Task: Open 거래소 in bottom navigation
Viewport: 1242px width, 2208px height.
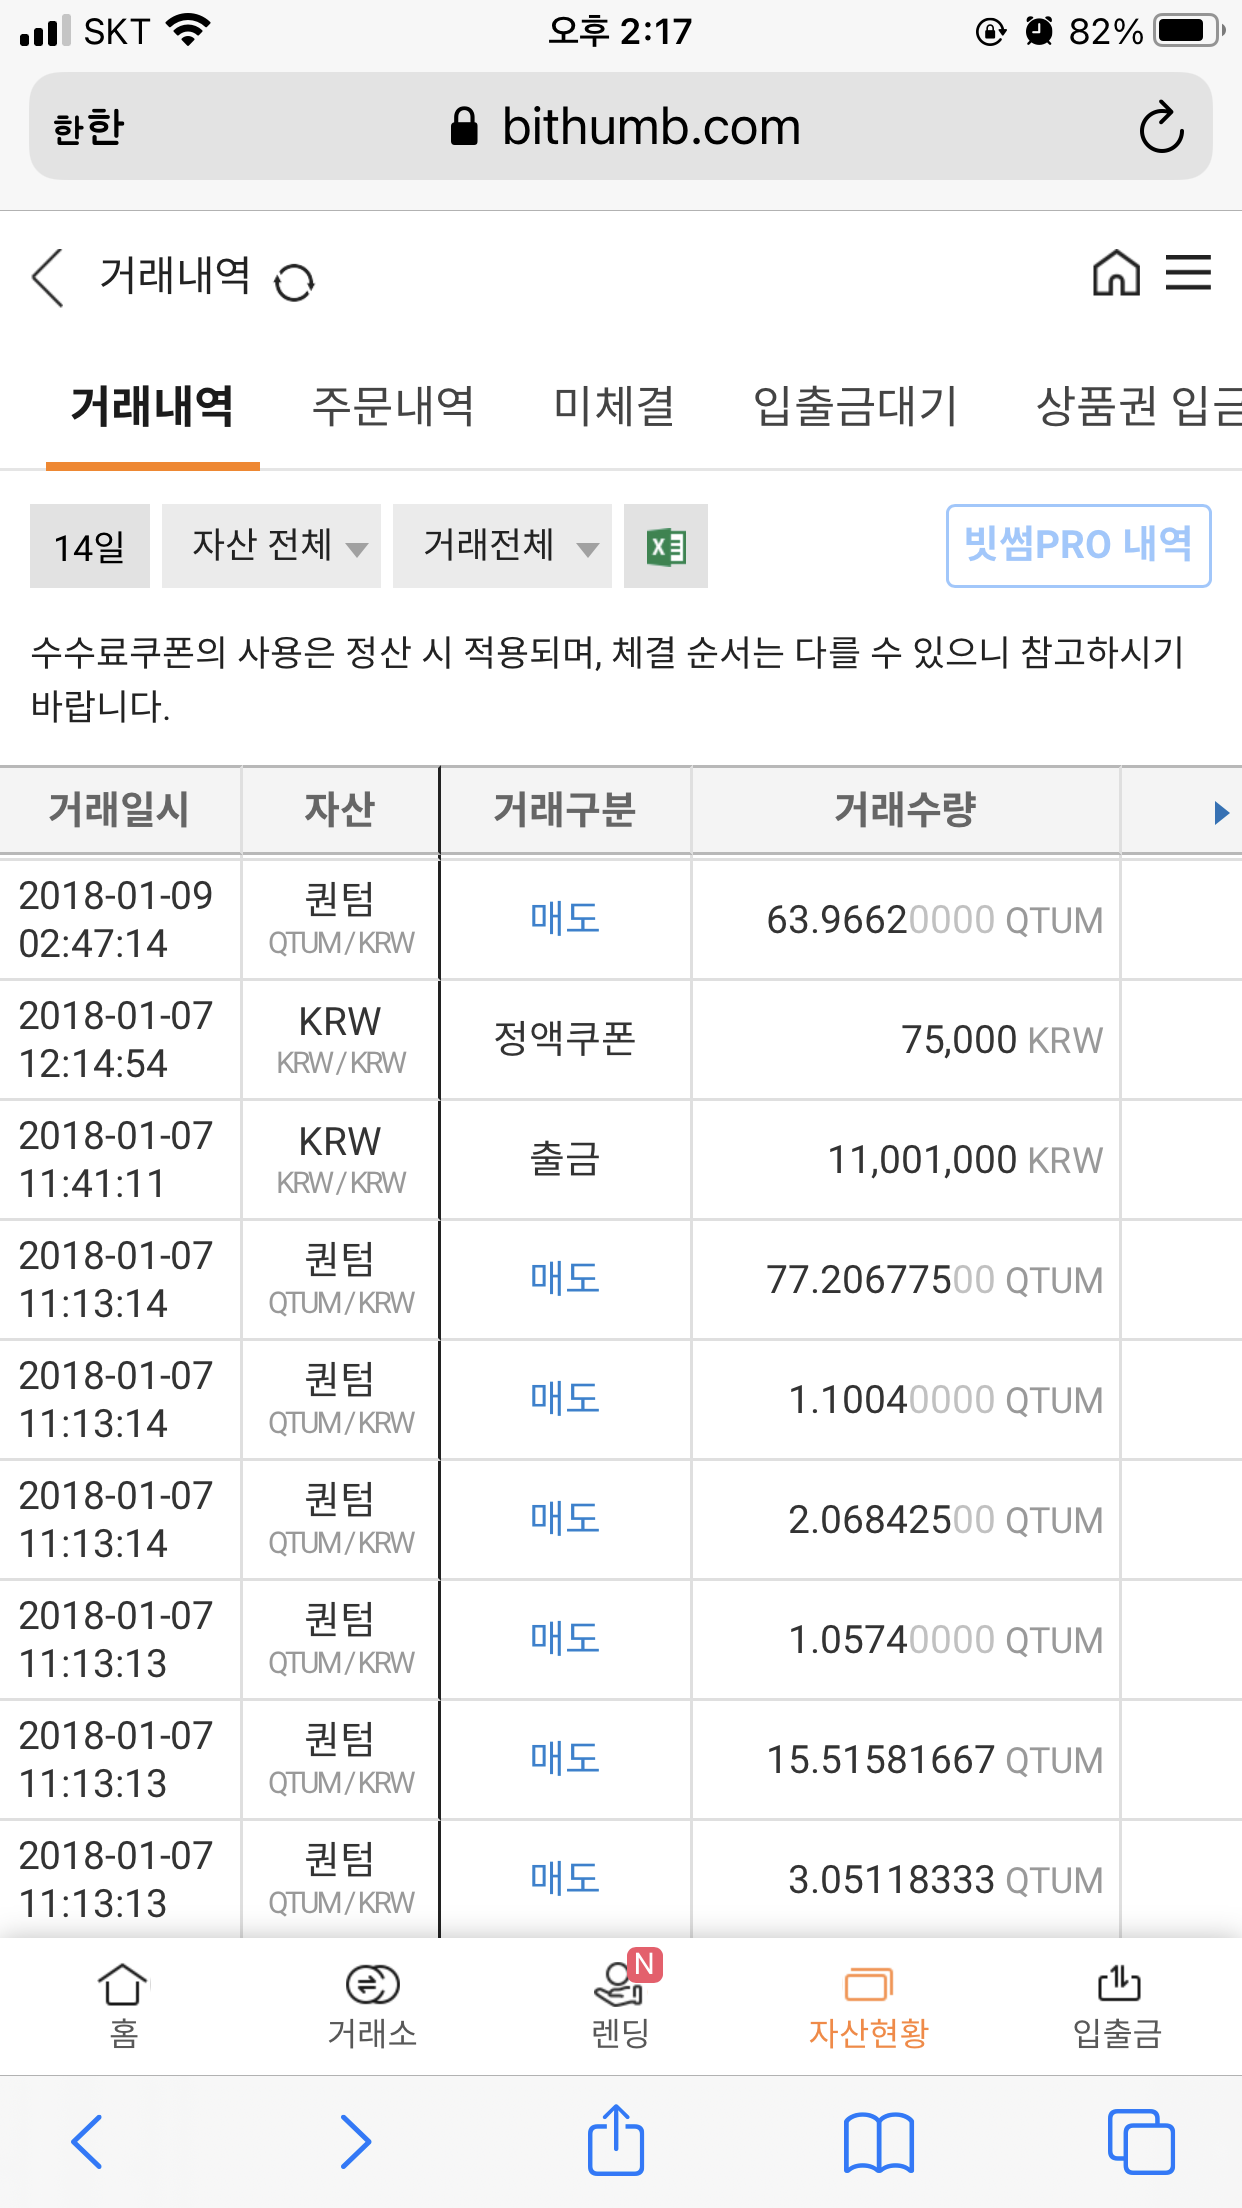Action: 372,2006
